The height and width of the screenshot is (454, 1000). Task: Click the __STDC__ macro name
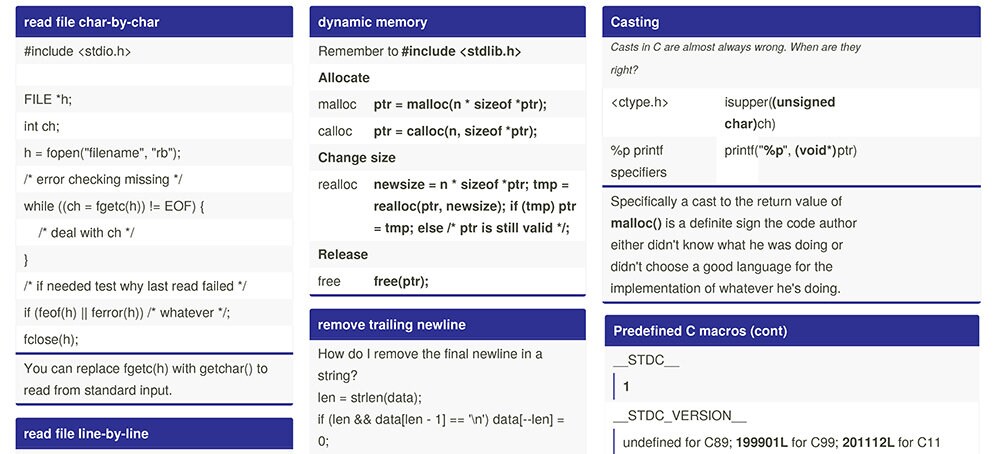pos(645,360)
